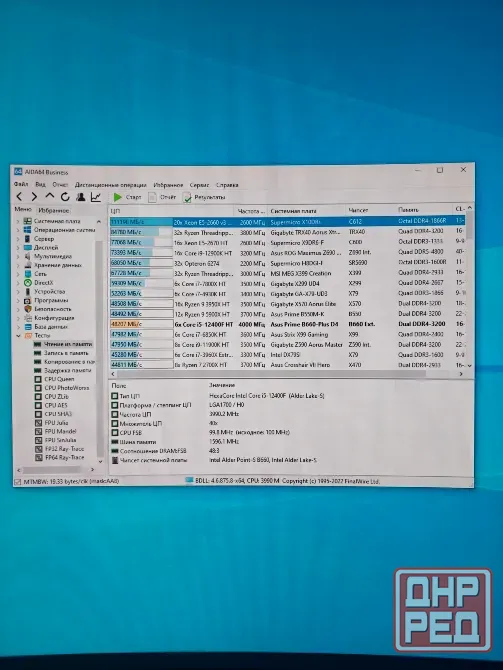Click the Refresh toolbar icon
The width and height of the screenshot is (503, 670).
click(65, 197)
